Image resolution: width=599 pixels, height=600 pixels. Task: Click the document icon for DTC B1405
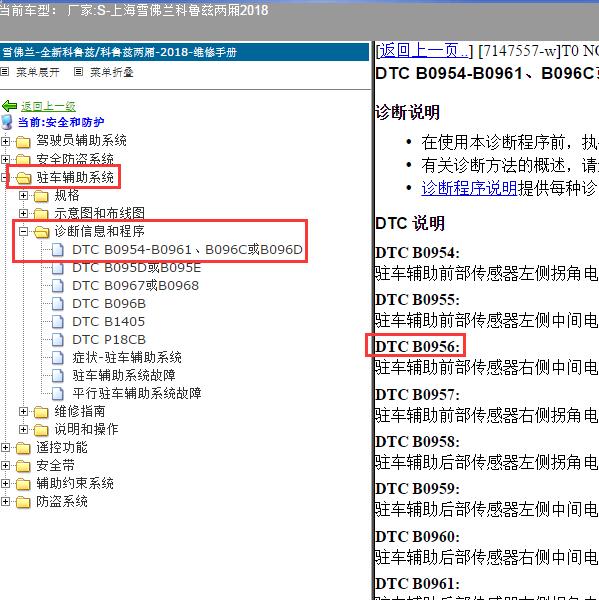(x=58, y=321)
